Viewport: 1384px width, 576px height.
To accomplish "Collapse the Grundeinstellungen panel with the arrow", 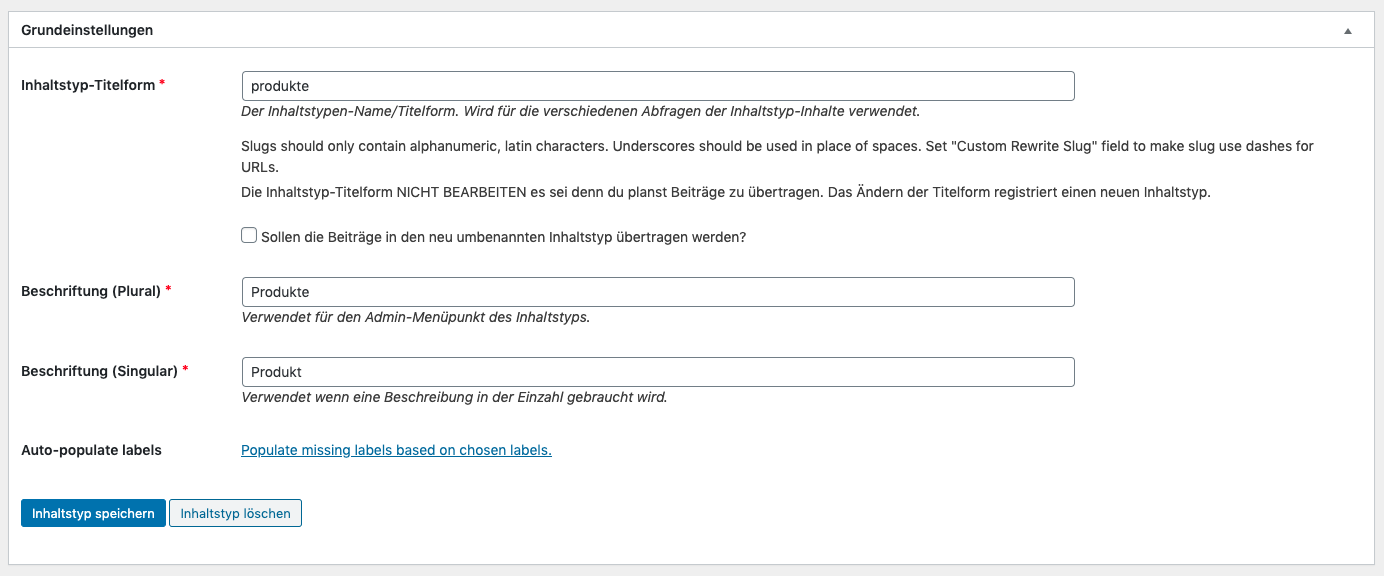I will tap(1348, 31).
